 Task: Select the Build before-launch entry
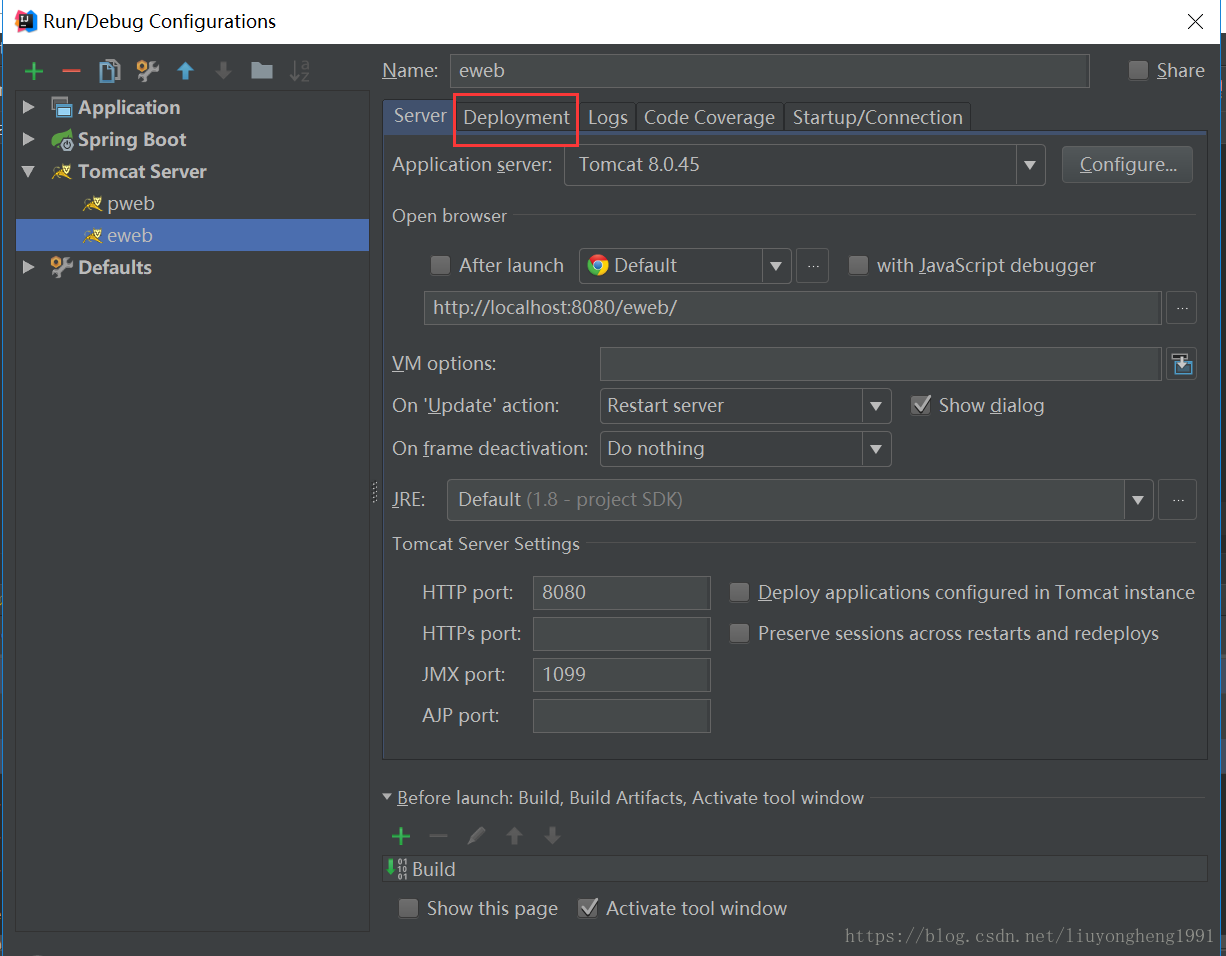click(x=795, y=869)
